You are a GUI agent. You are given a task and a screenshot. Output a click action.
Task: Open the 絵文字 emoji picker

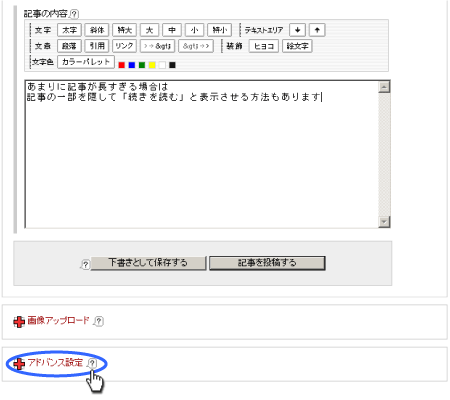(297, 46)
